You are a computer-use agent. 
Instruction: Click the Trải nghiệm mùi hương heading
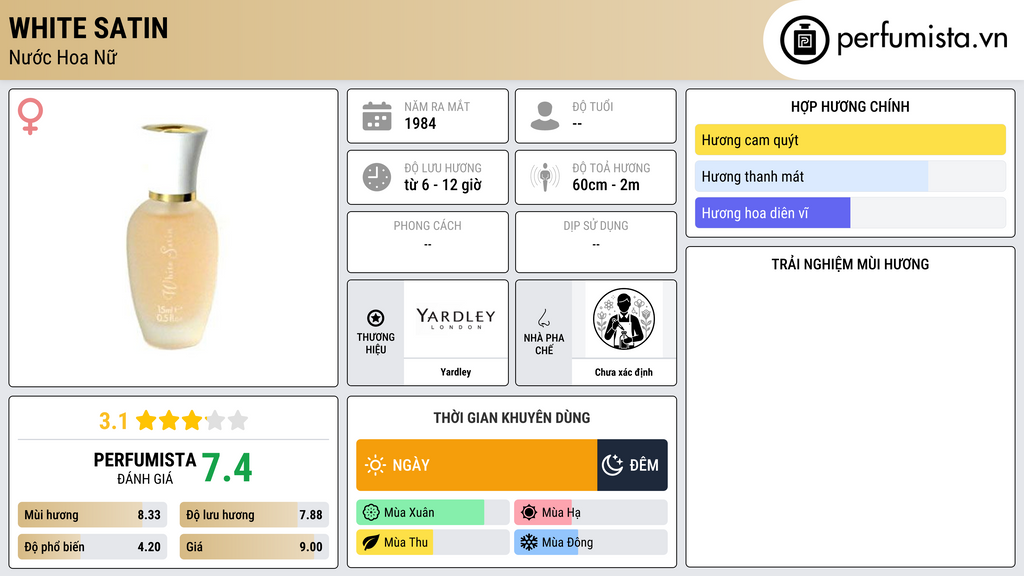coord(850,264)
